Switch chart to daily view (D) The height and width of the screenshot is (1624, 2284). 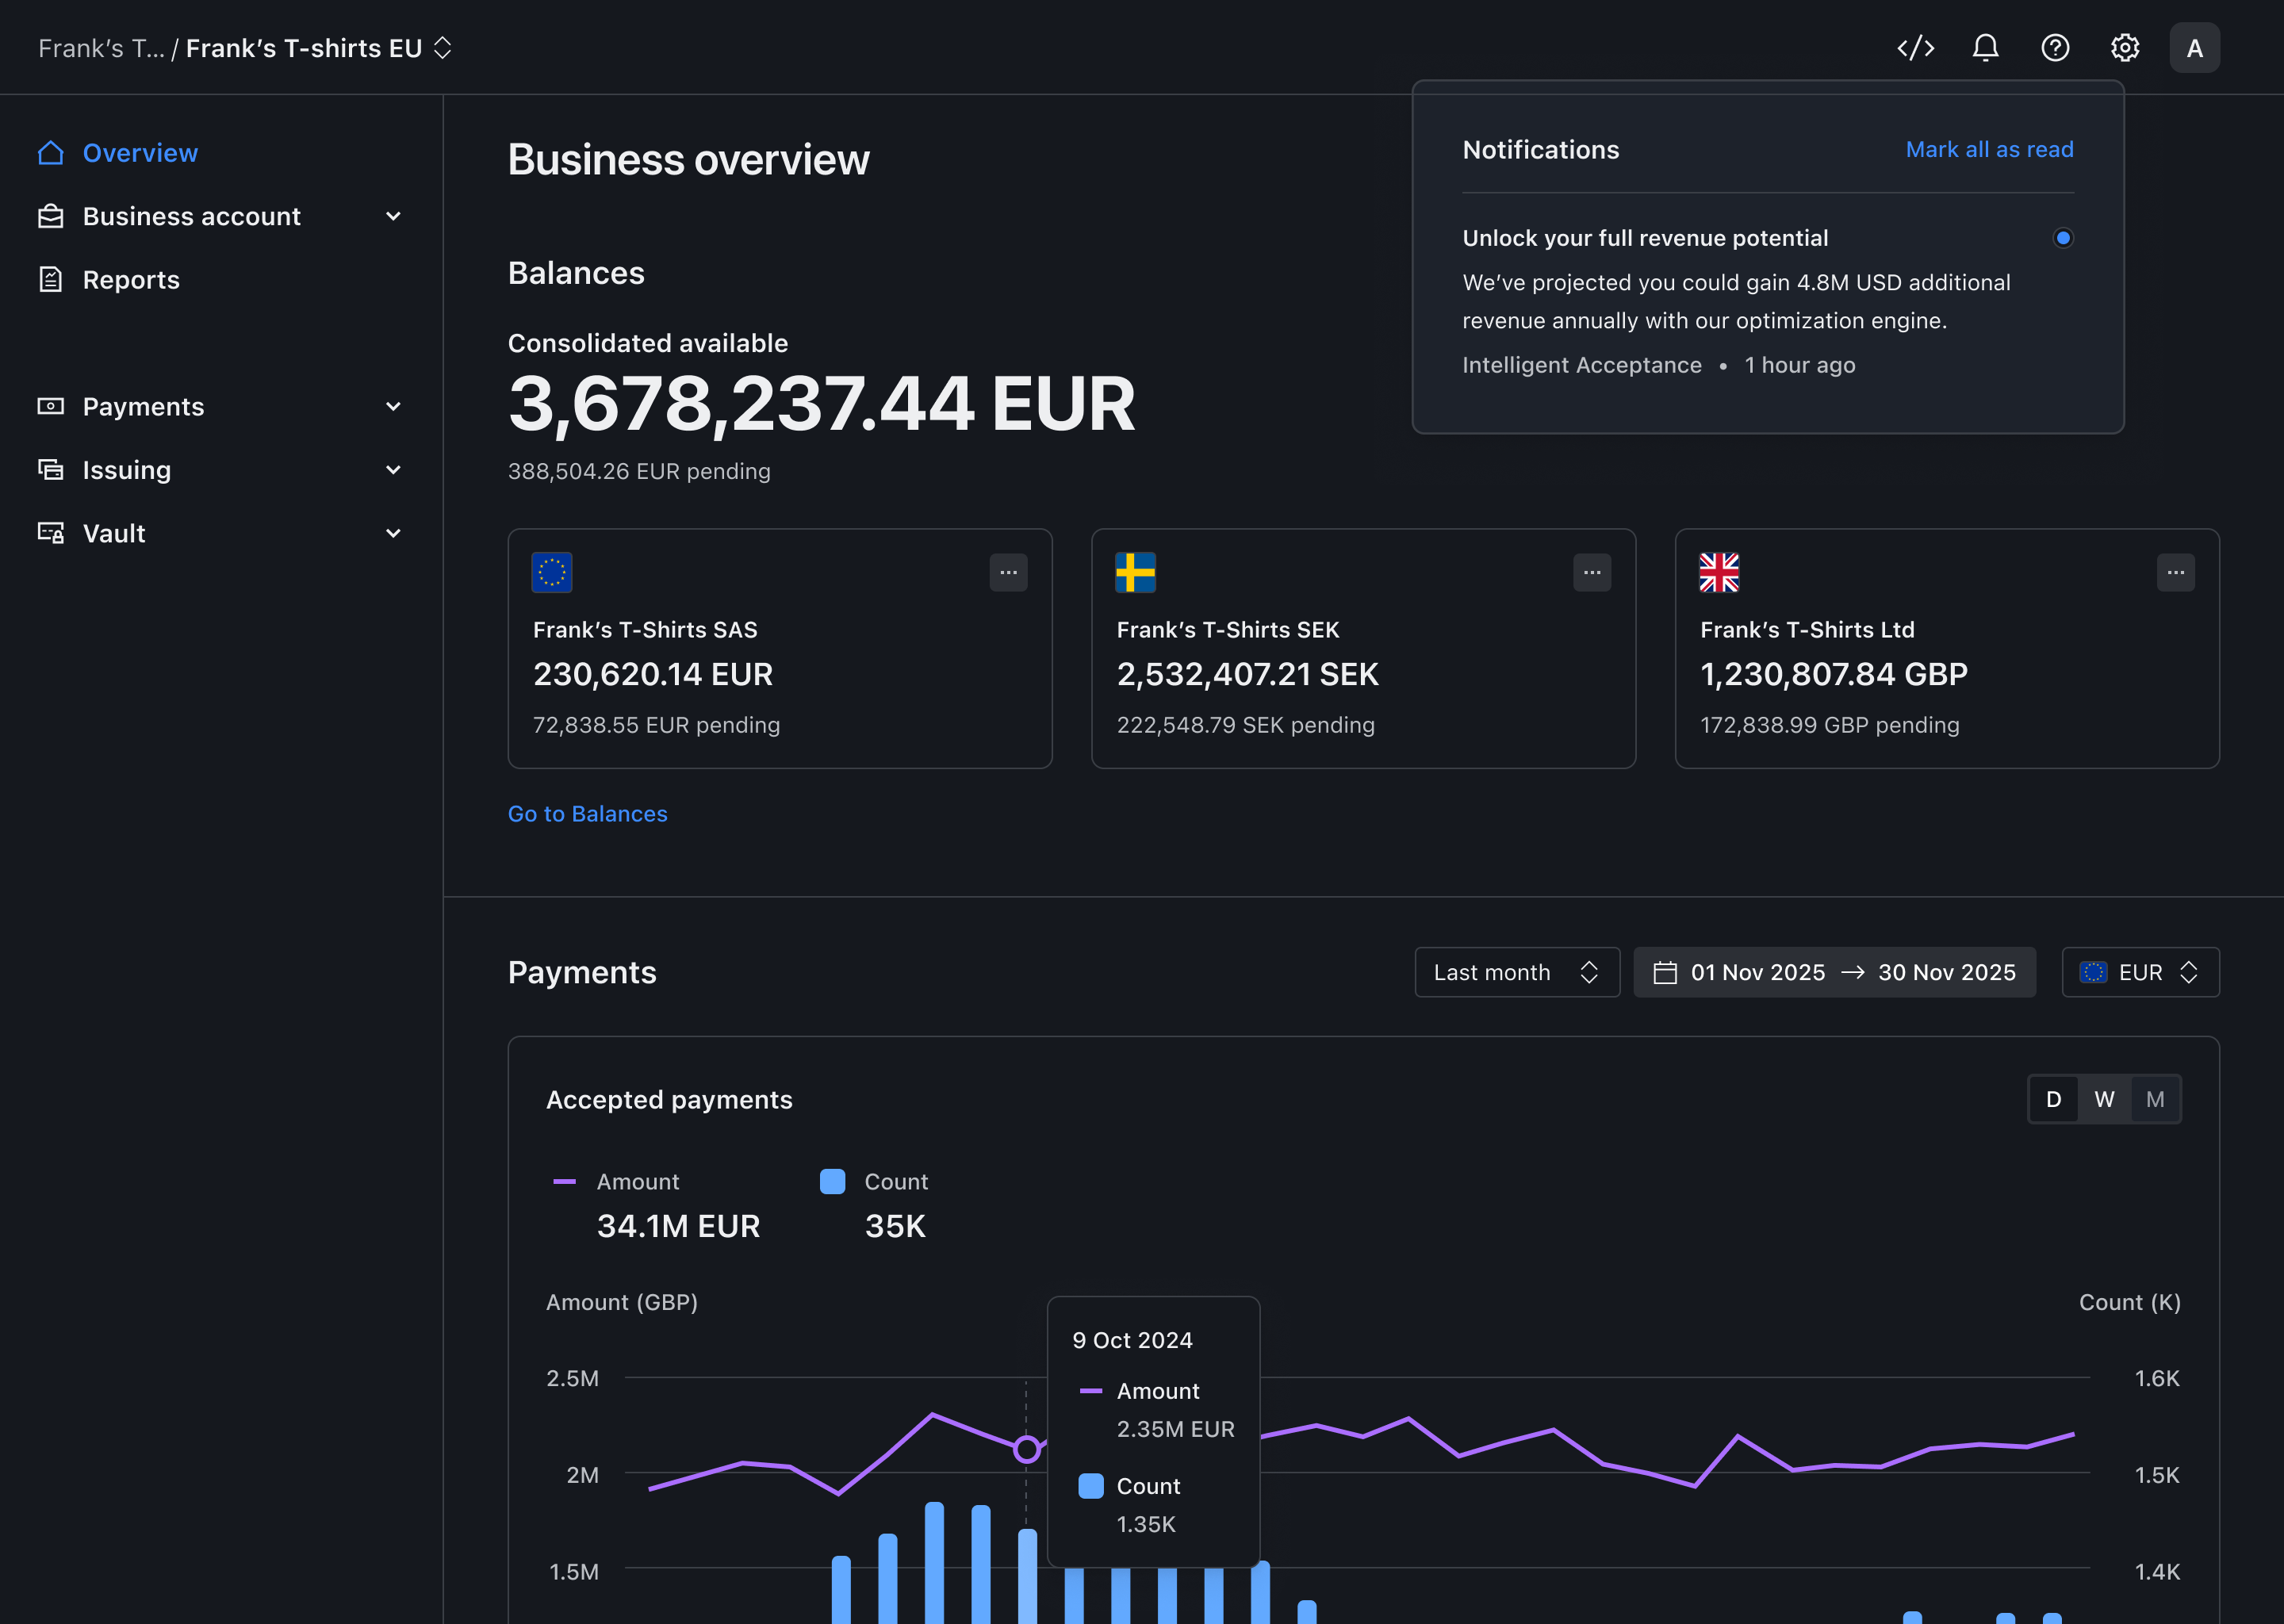point(2053,1099)
